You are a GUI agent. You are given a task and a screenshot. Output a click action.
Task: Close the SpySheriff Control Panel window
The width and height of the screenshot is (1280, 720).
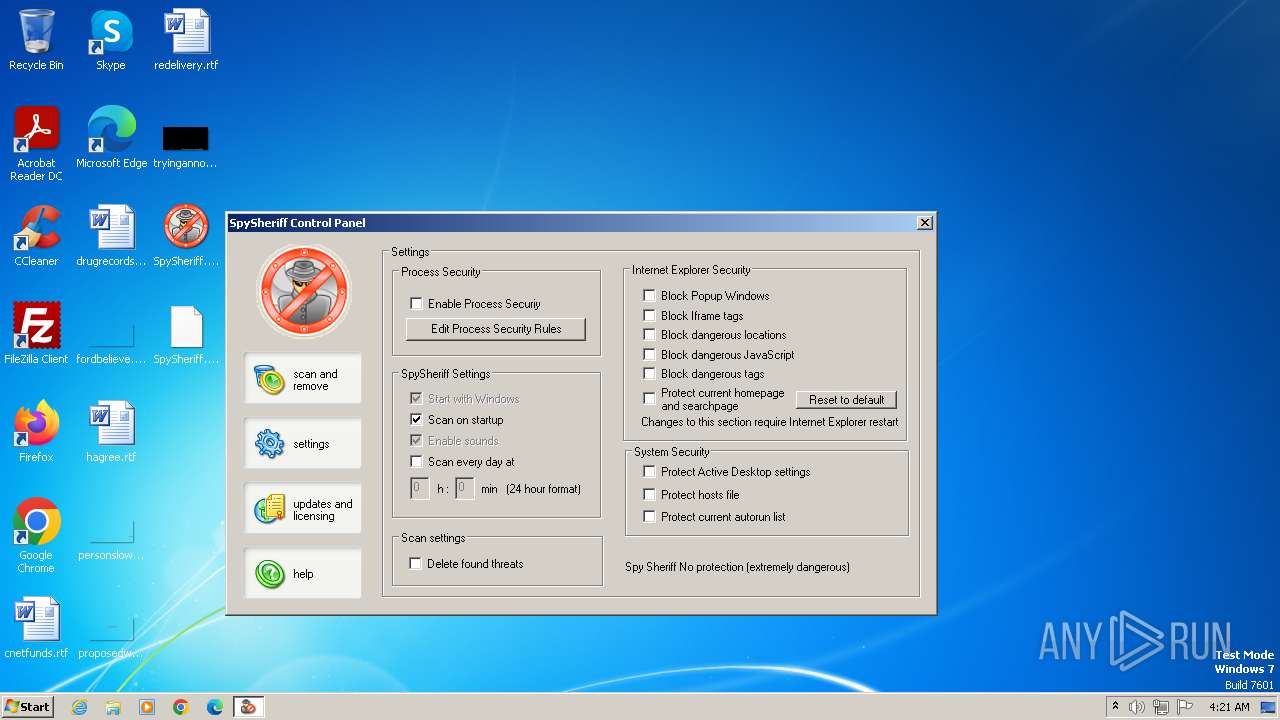point(925,223)
